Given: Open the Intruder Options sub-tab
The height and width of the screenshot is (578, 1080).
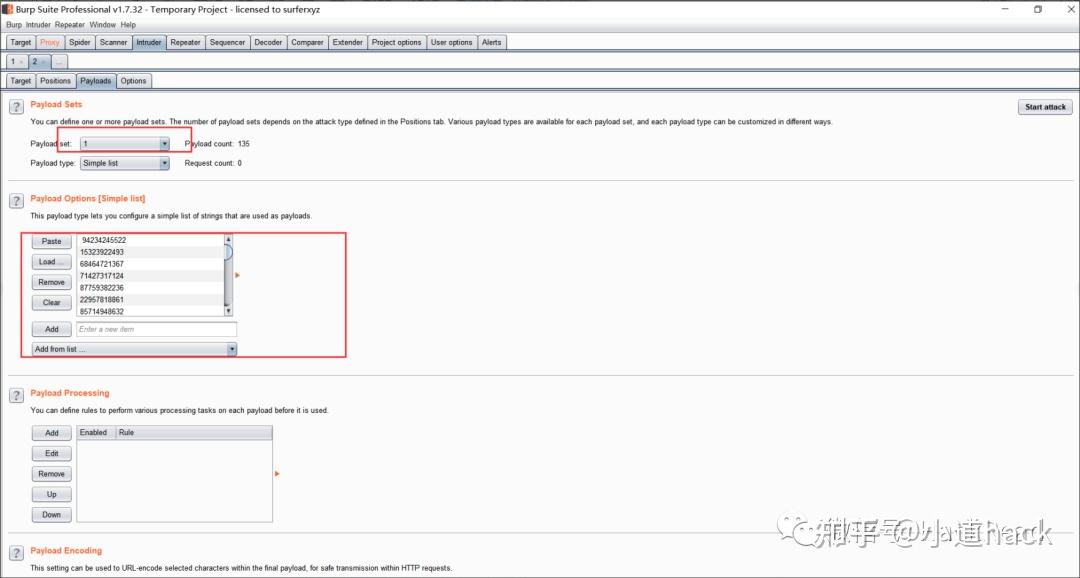Looking at the screenshot, I should pyautogui.click(x=134, y=81).
